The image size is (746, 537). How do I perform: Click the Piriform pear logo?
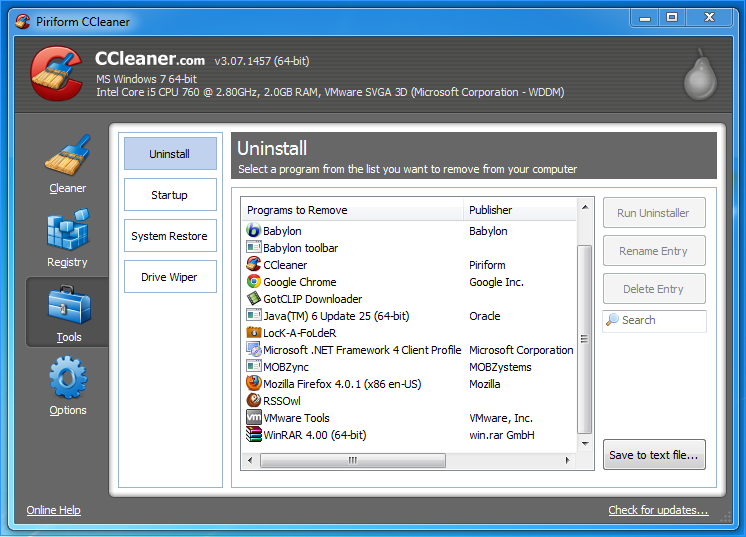700,74
